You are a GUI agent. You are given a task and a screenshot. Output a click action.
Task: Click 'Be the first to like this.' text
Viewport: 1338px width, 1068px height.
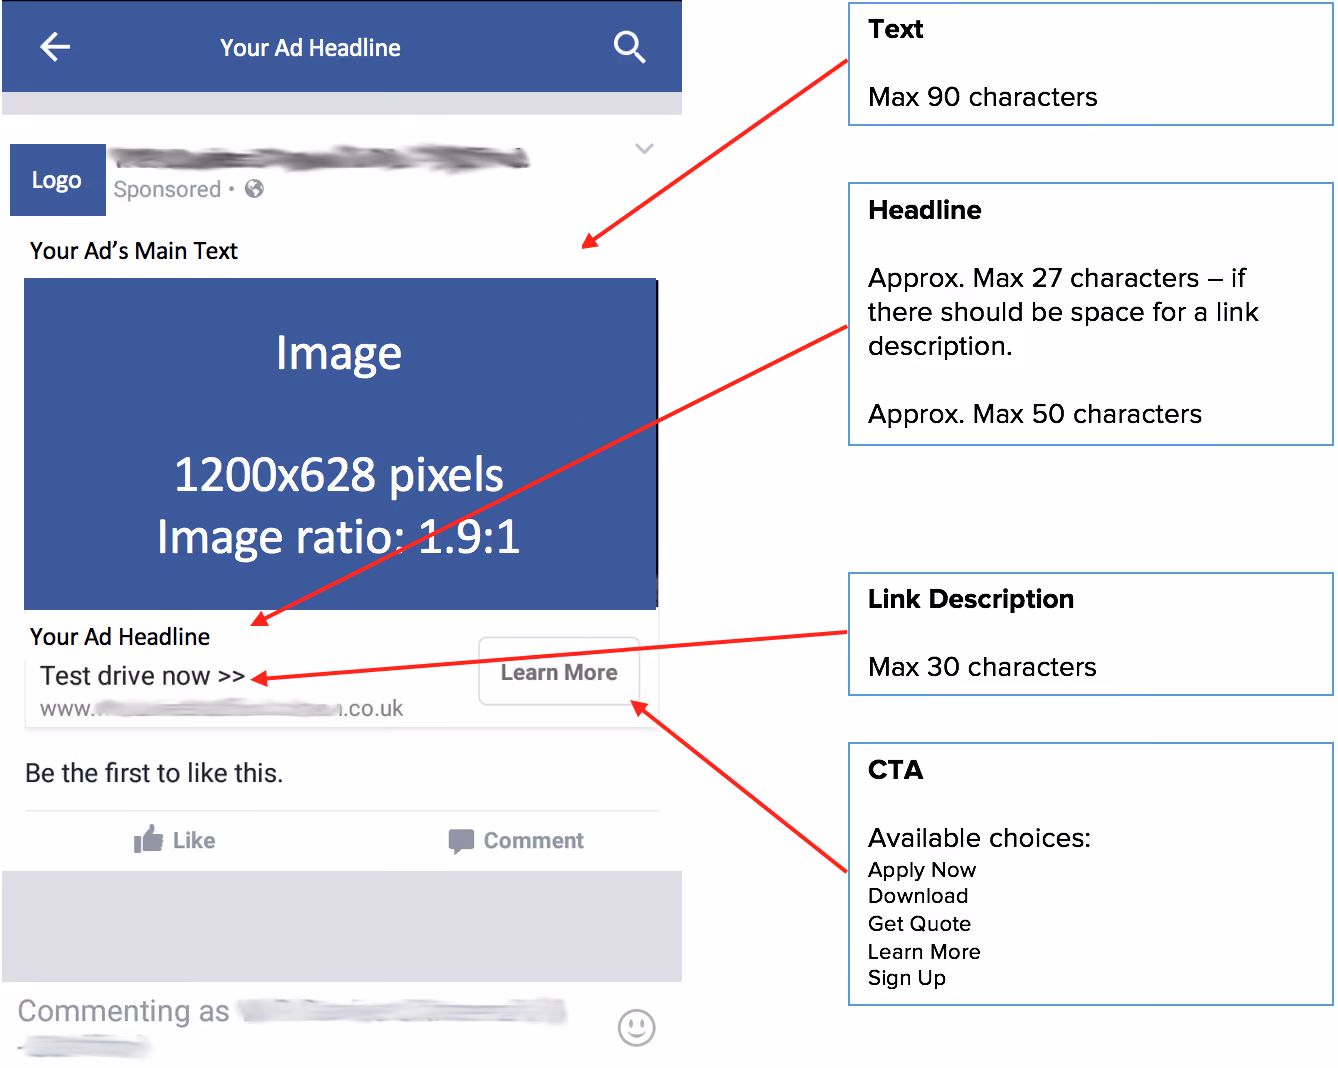(x=154, y=773)
